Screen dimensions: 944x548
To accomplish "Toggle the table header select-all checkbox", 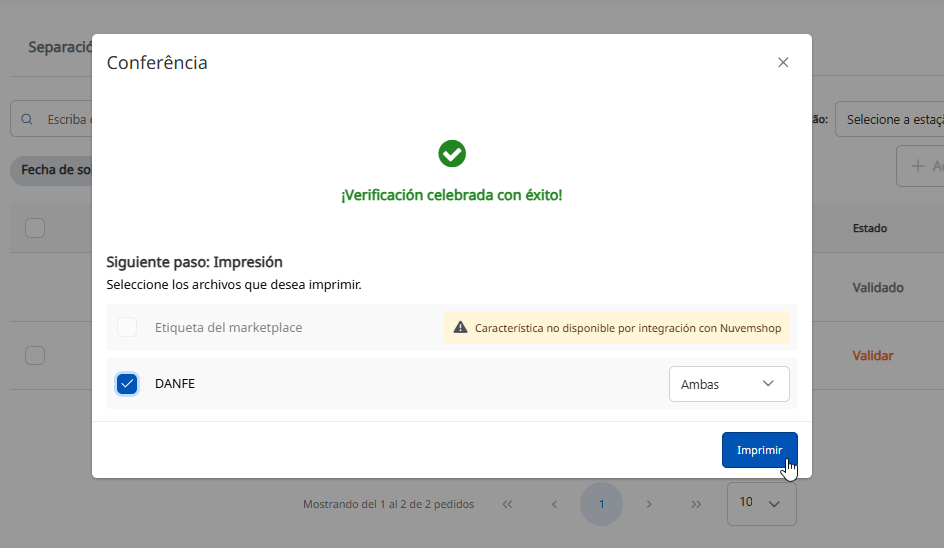I will pos(35,228).
